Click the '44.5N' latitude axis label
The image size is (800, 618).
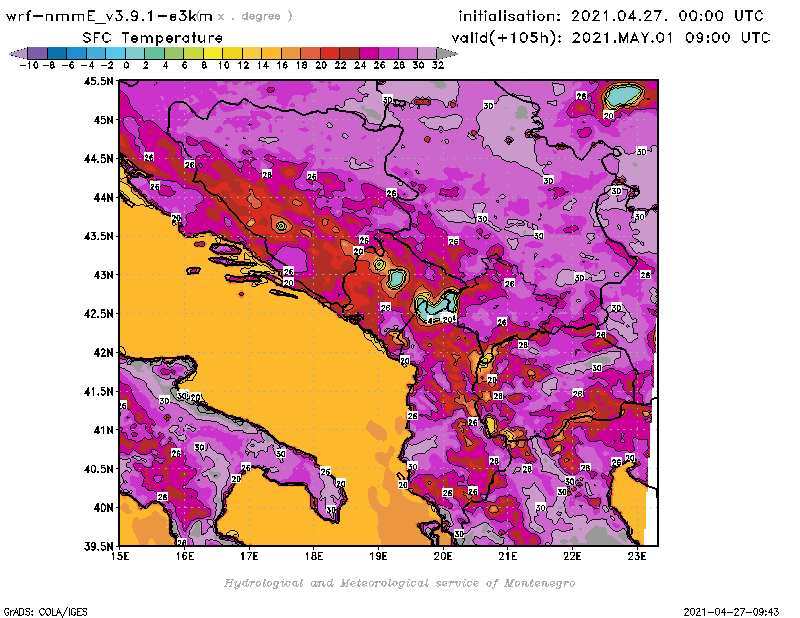tap(98, 159)
